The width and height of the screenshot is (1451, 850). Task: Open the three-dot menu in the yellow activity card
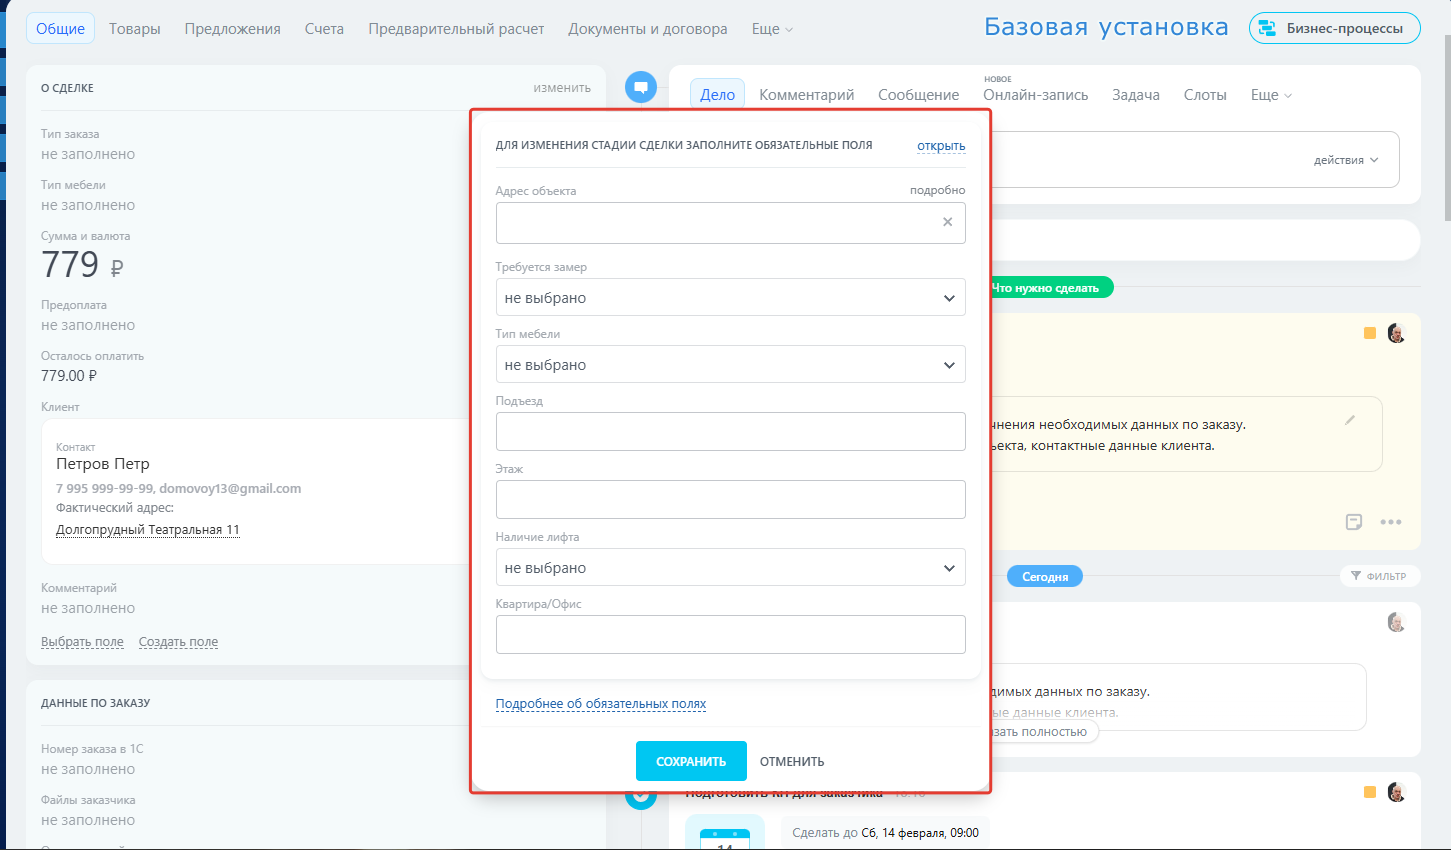tap(1391, 522)
